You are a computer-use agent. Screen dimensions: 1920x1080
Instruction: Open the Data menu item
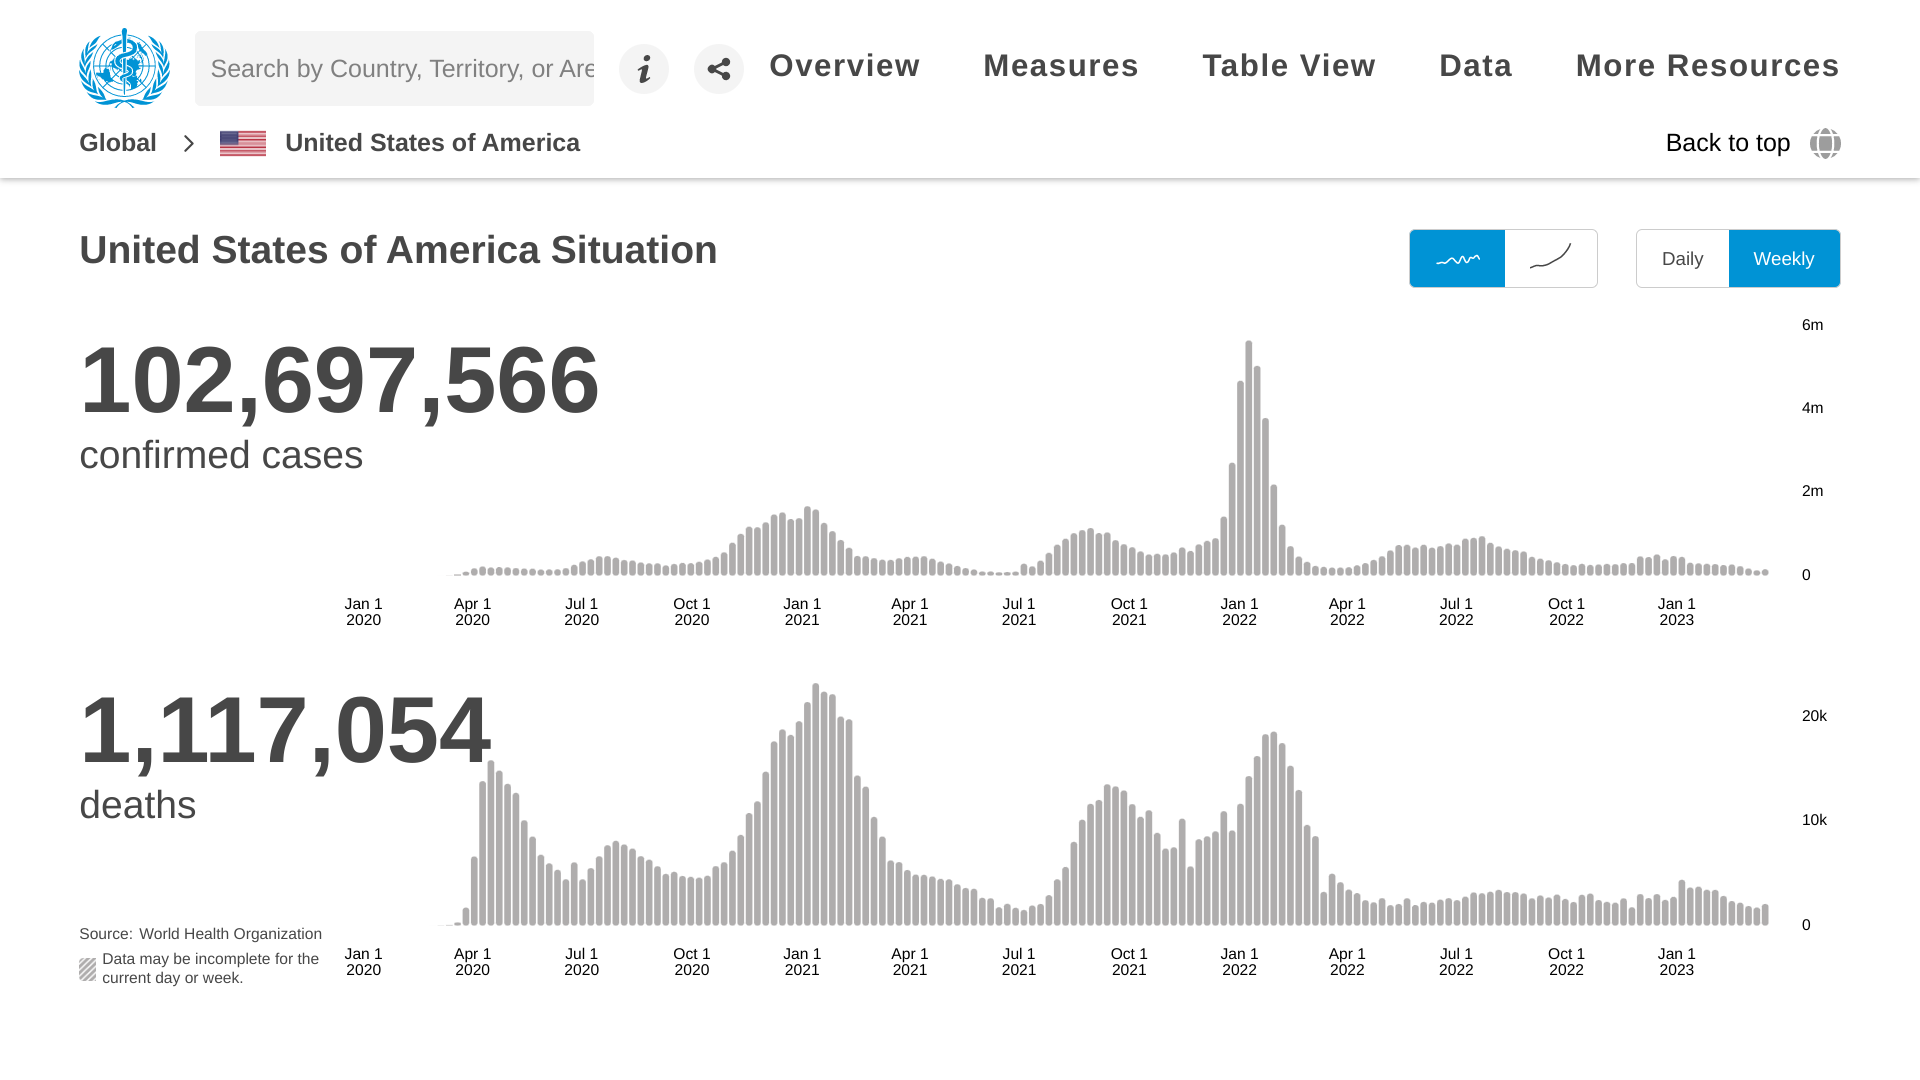(x=1475, y=66)
